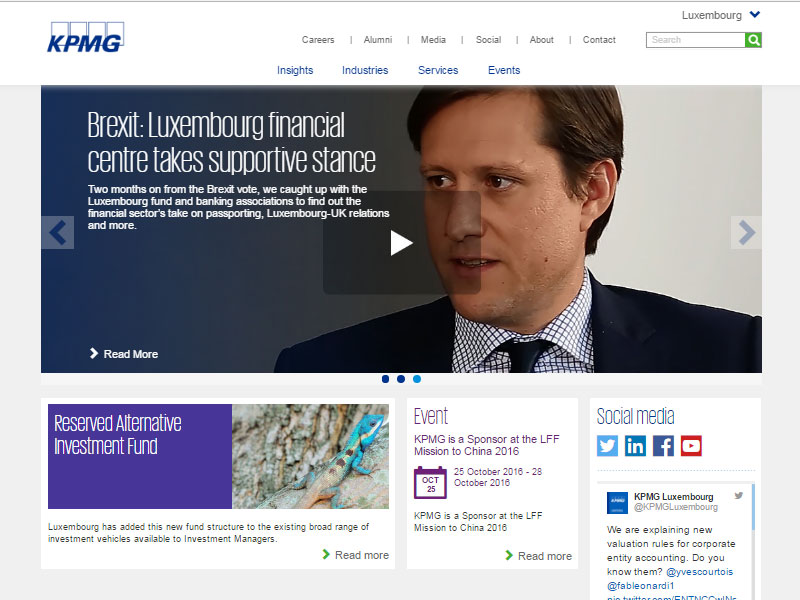Select the first carousel indicator dot
Image resolution: width=800 pixels, height=600 pixels.
pyautogui.click(x=385, y=379)
